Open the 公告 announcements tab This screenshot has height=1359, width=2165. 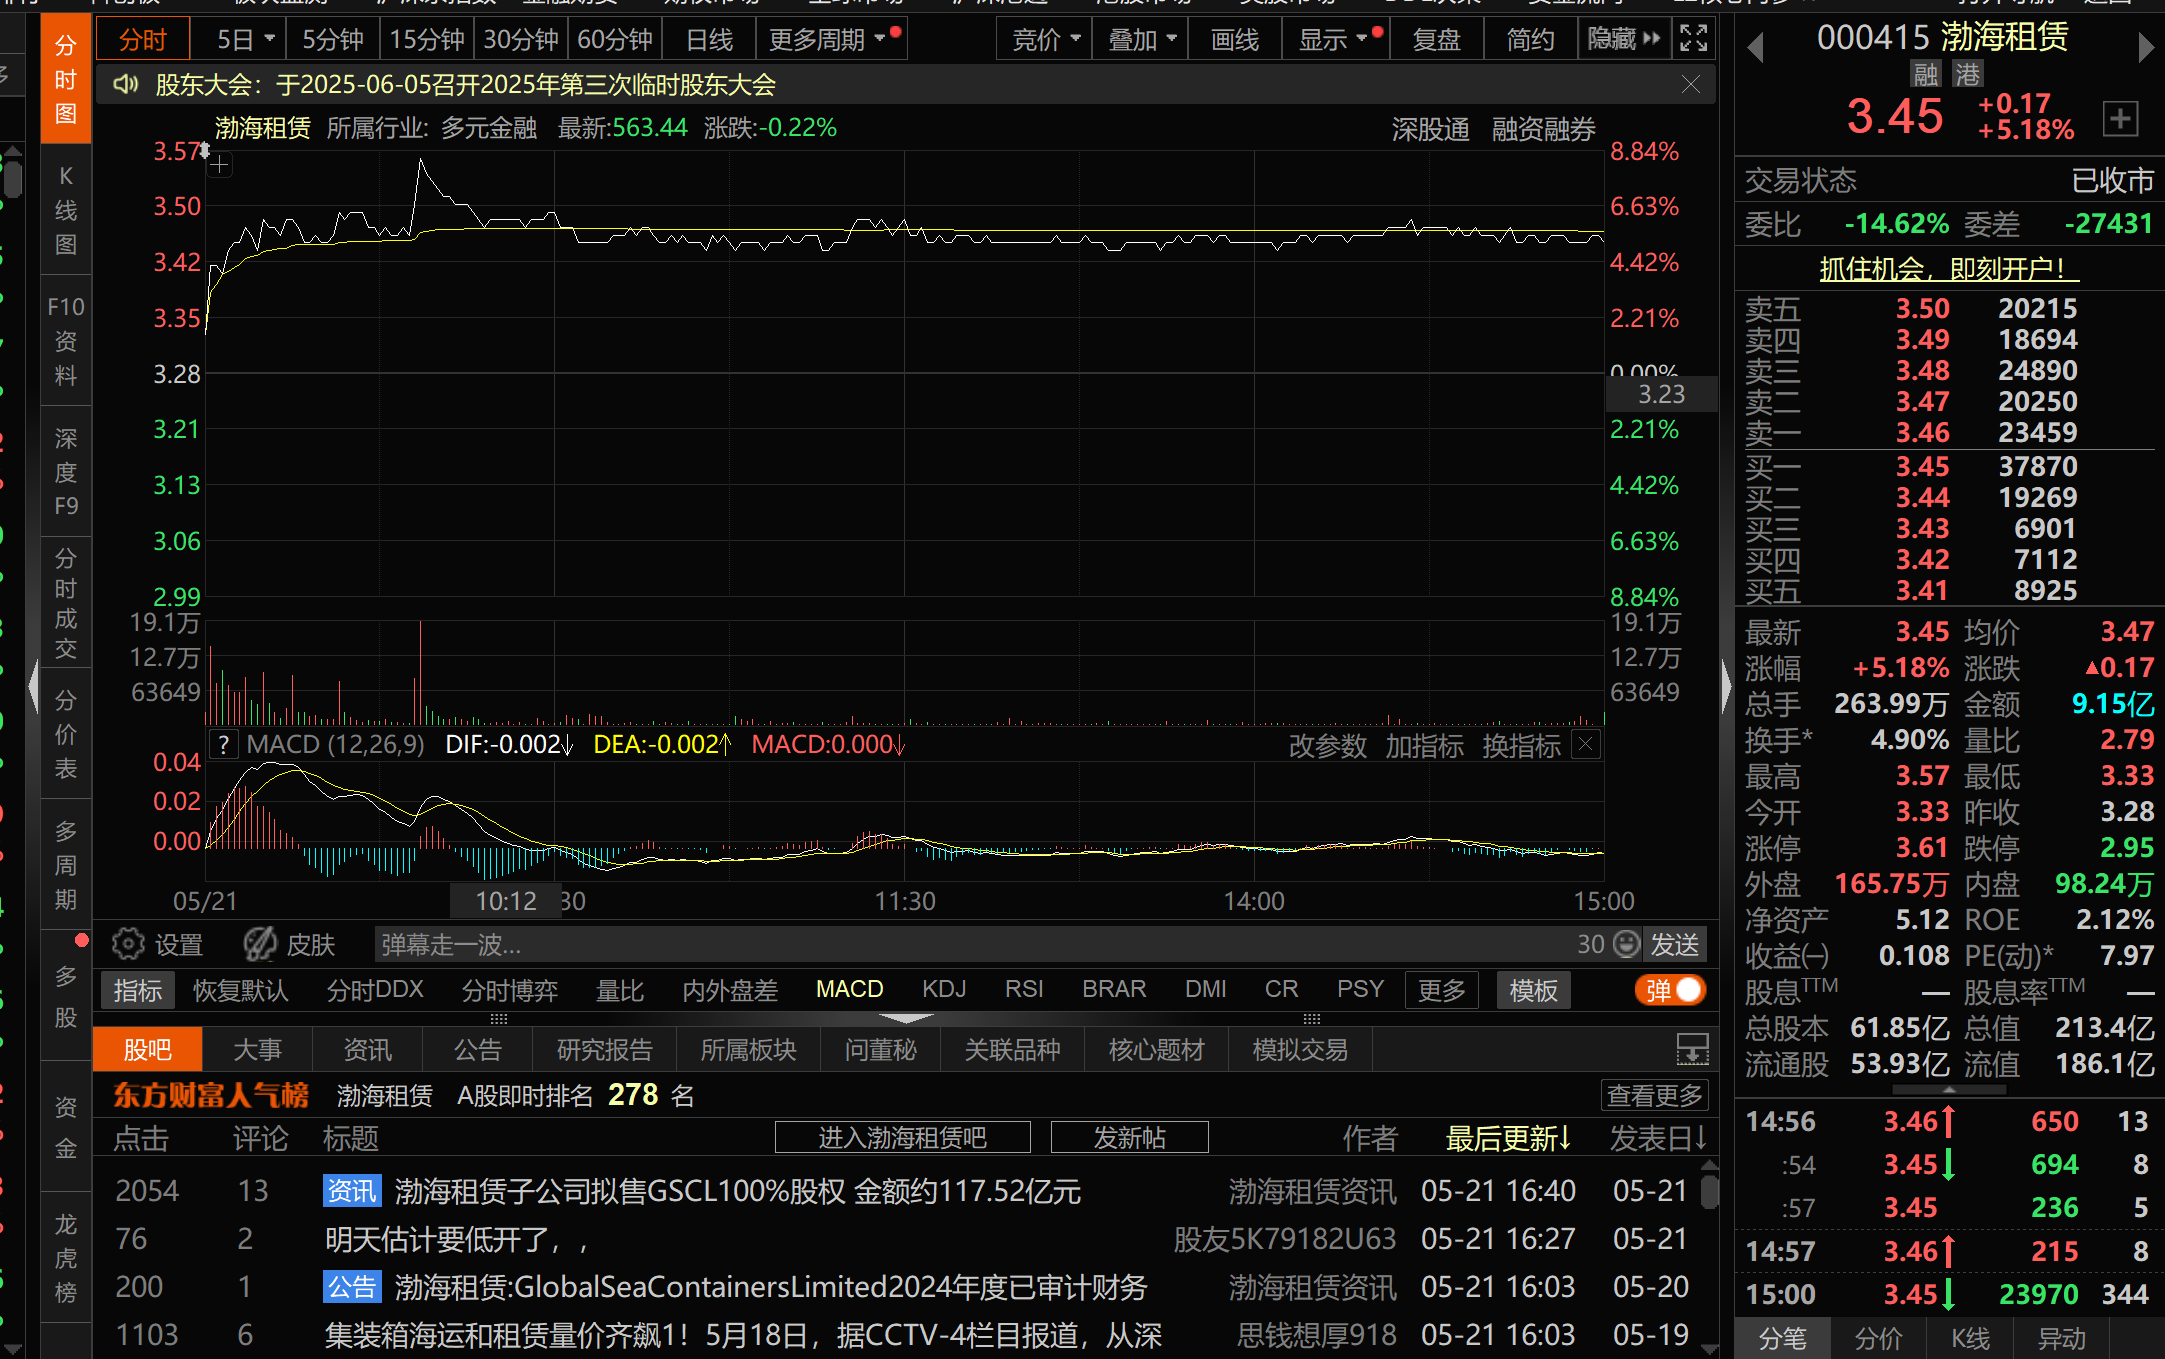[x=478, y=1050]
